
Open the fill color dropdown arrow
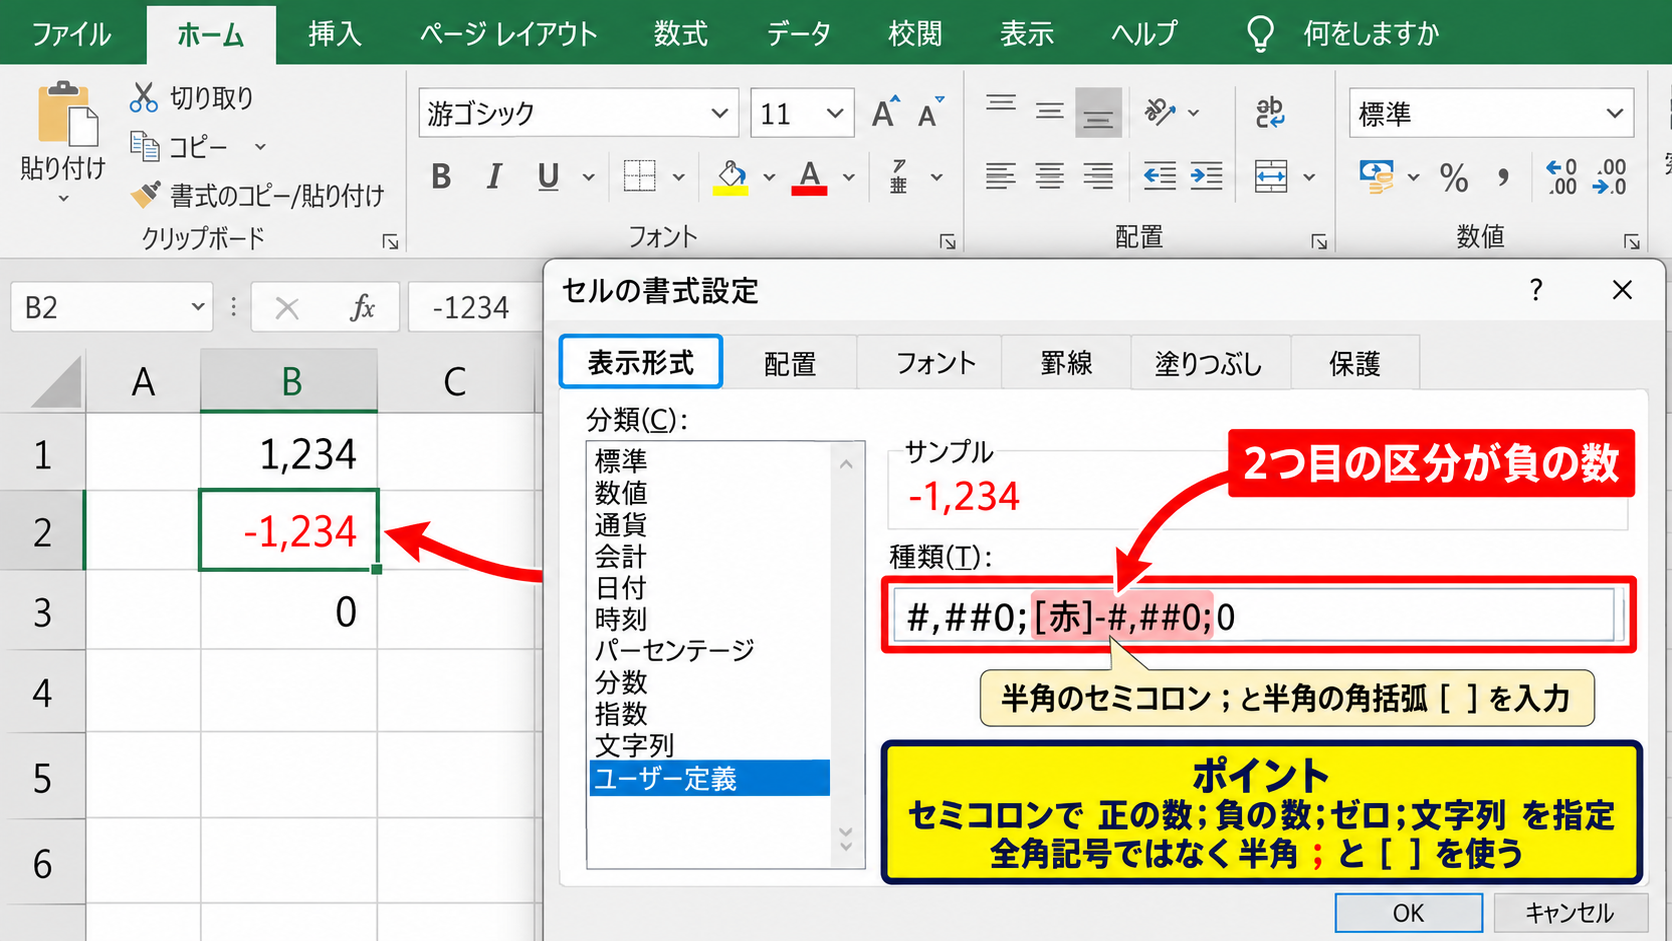coord(769,177)
